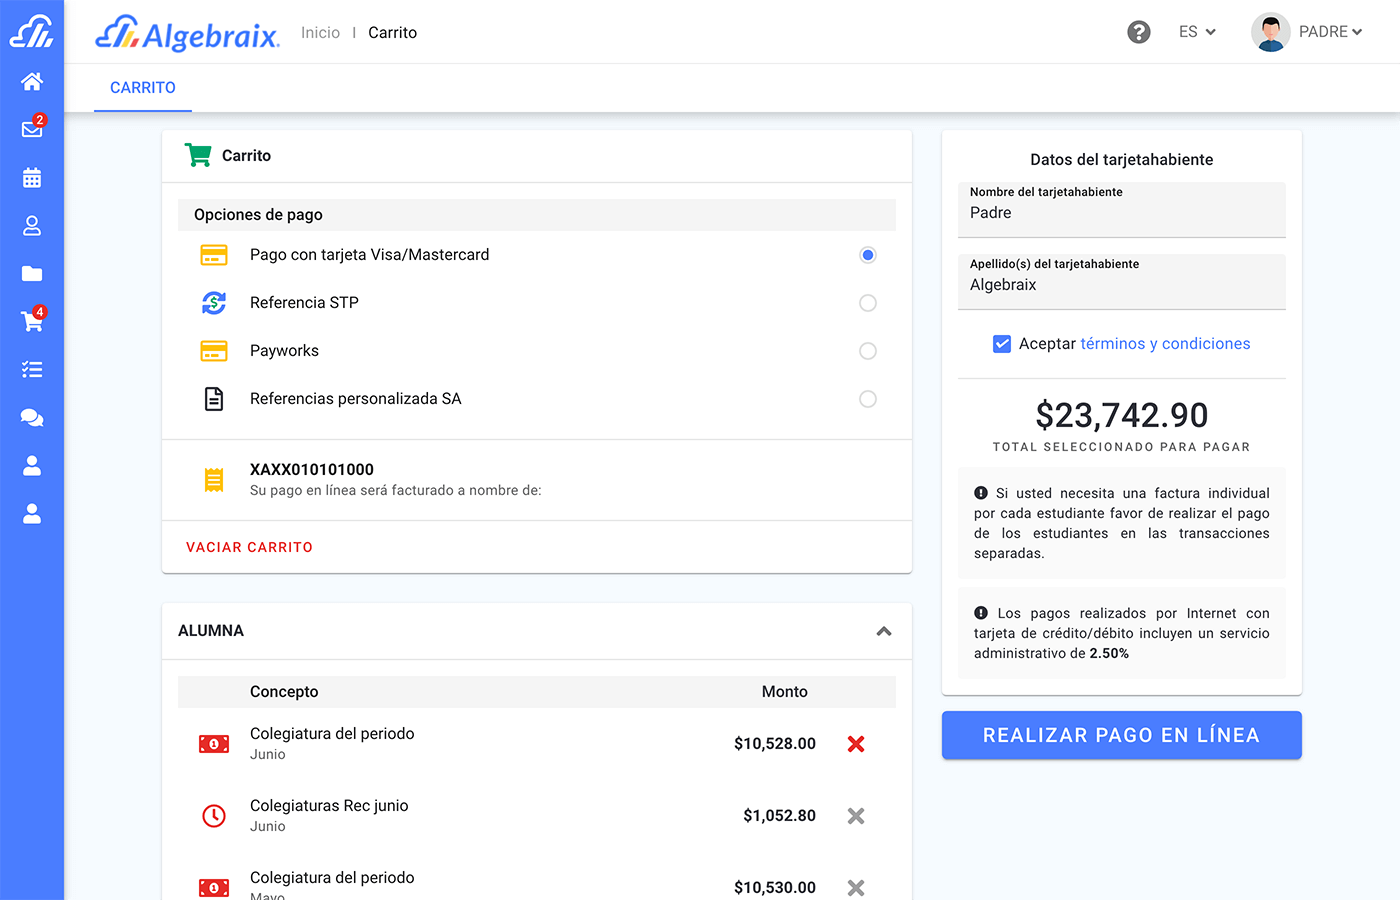Click the Nombre del tarjetahabiente field
Image resolution: width=1400 pixels, height=900 pixels.
(x=1121, y=213)
